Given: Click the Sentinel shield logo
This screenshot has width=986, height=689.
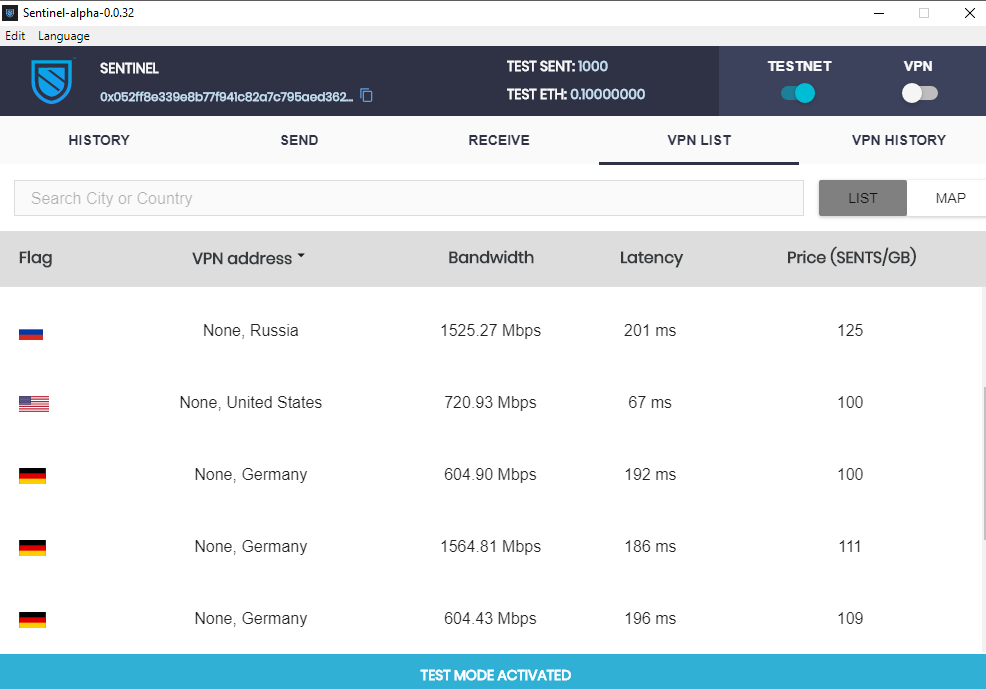Looking at the screenshot, I should coord(52,81).
